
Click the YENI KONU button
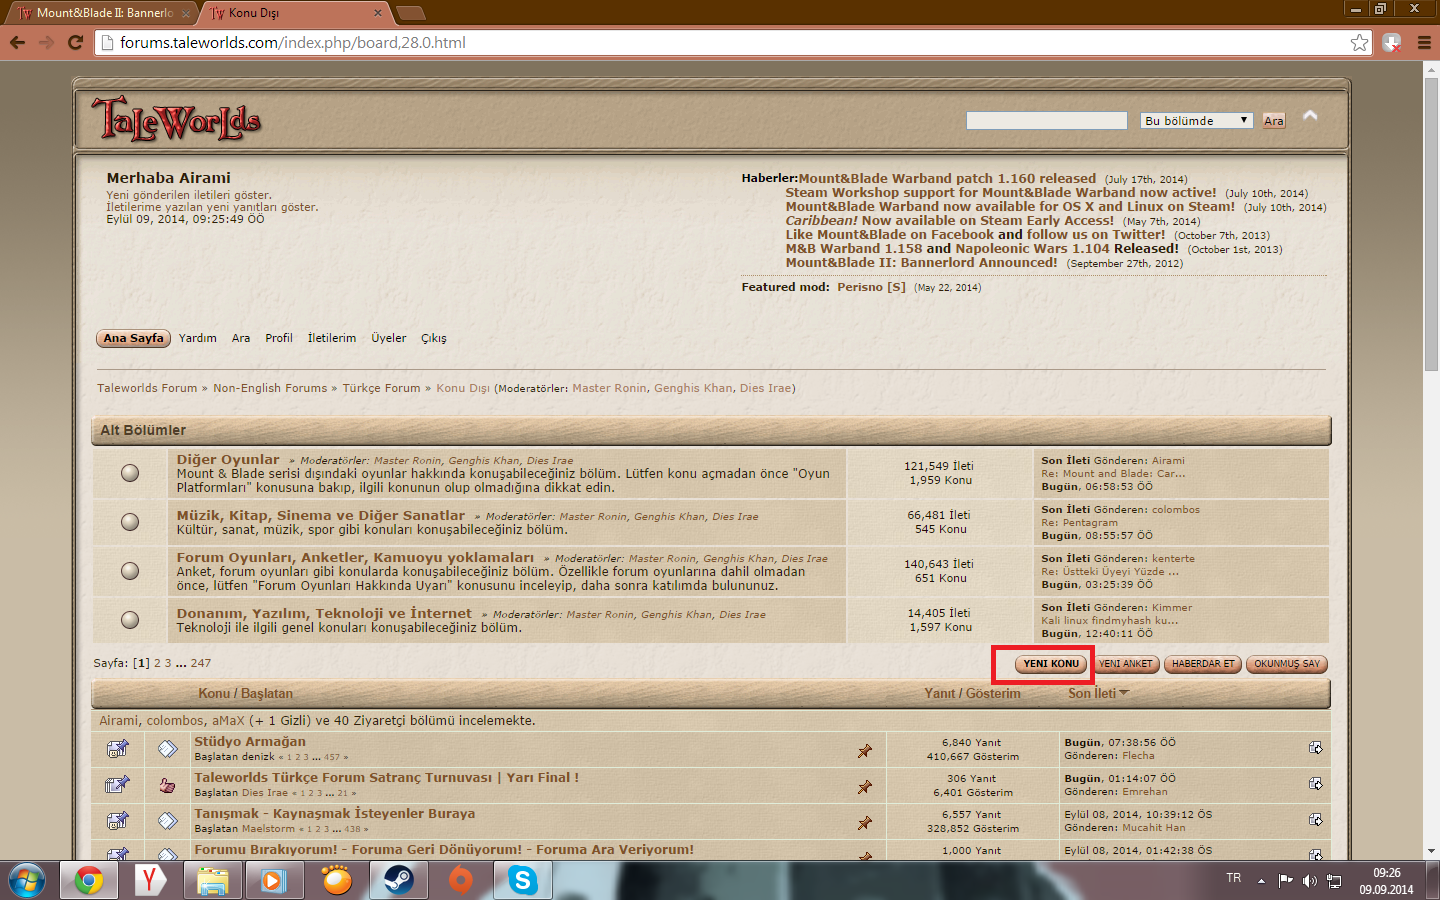point(1051,664)
